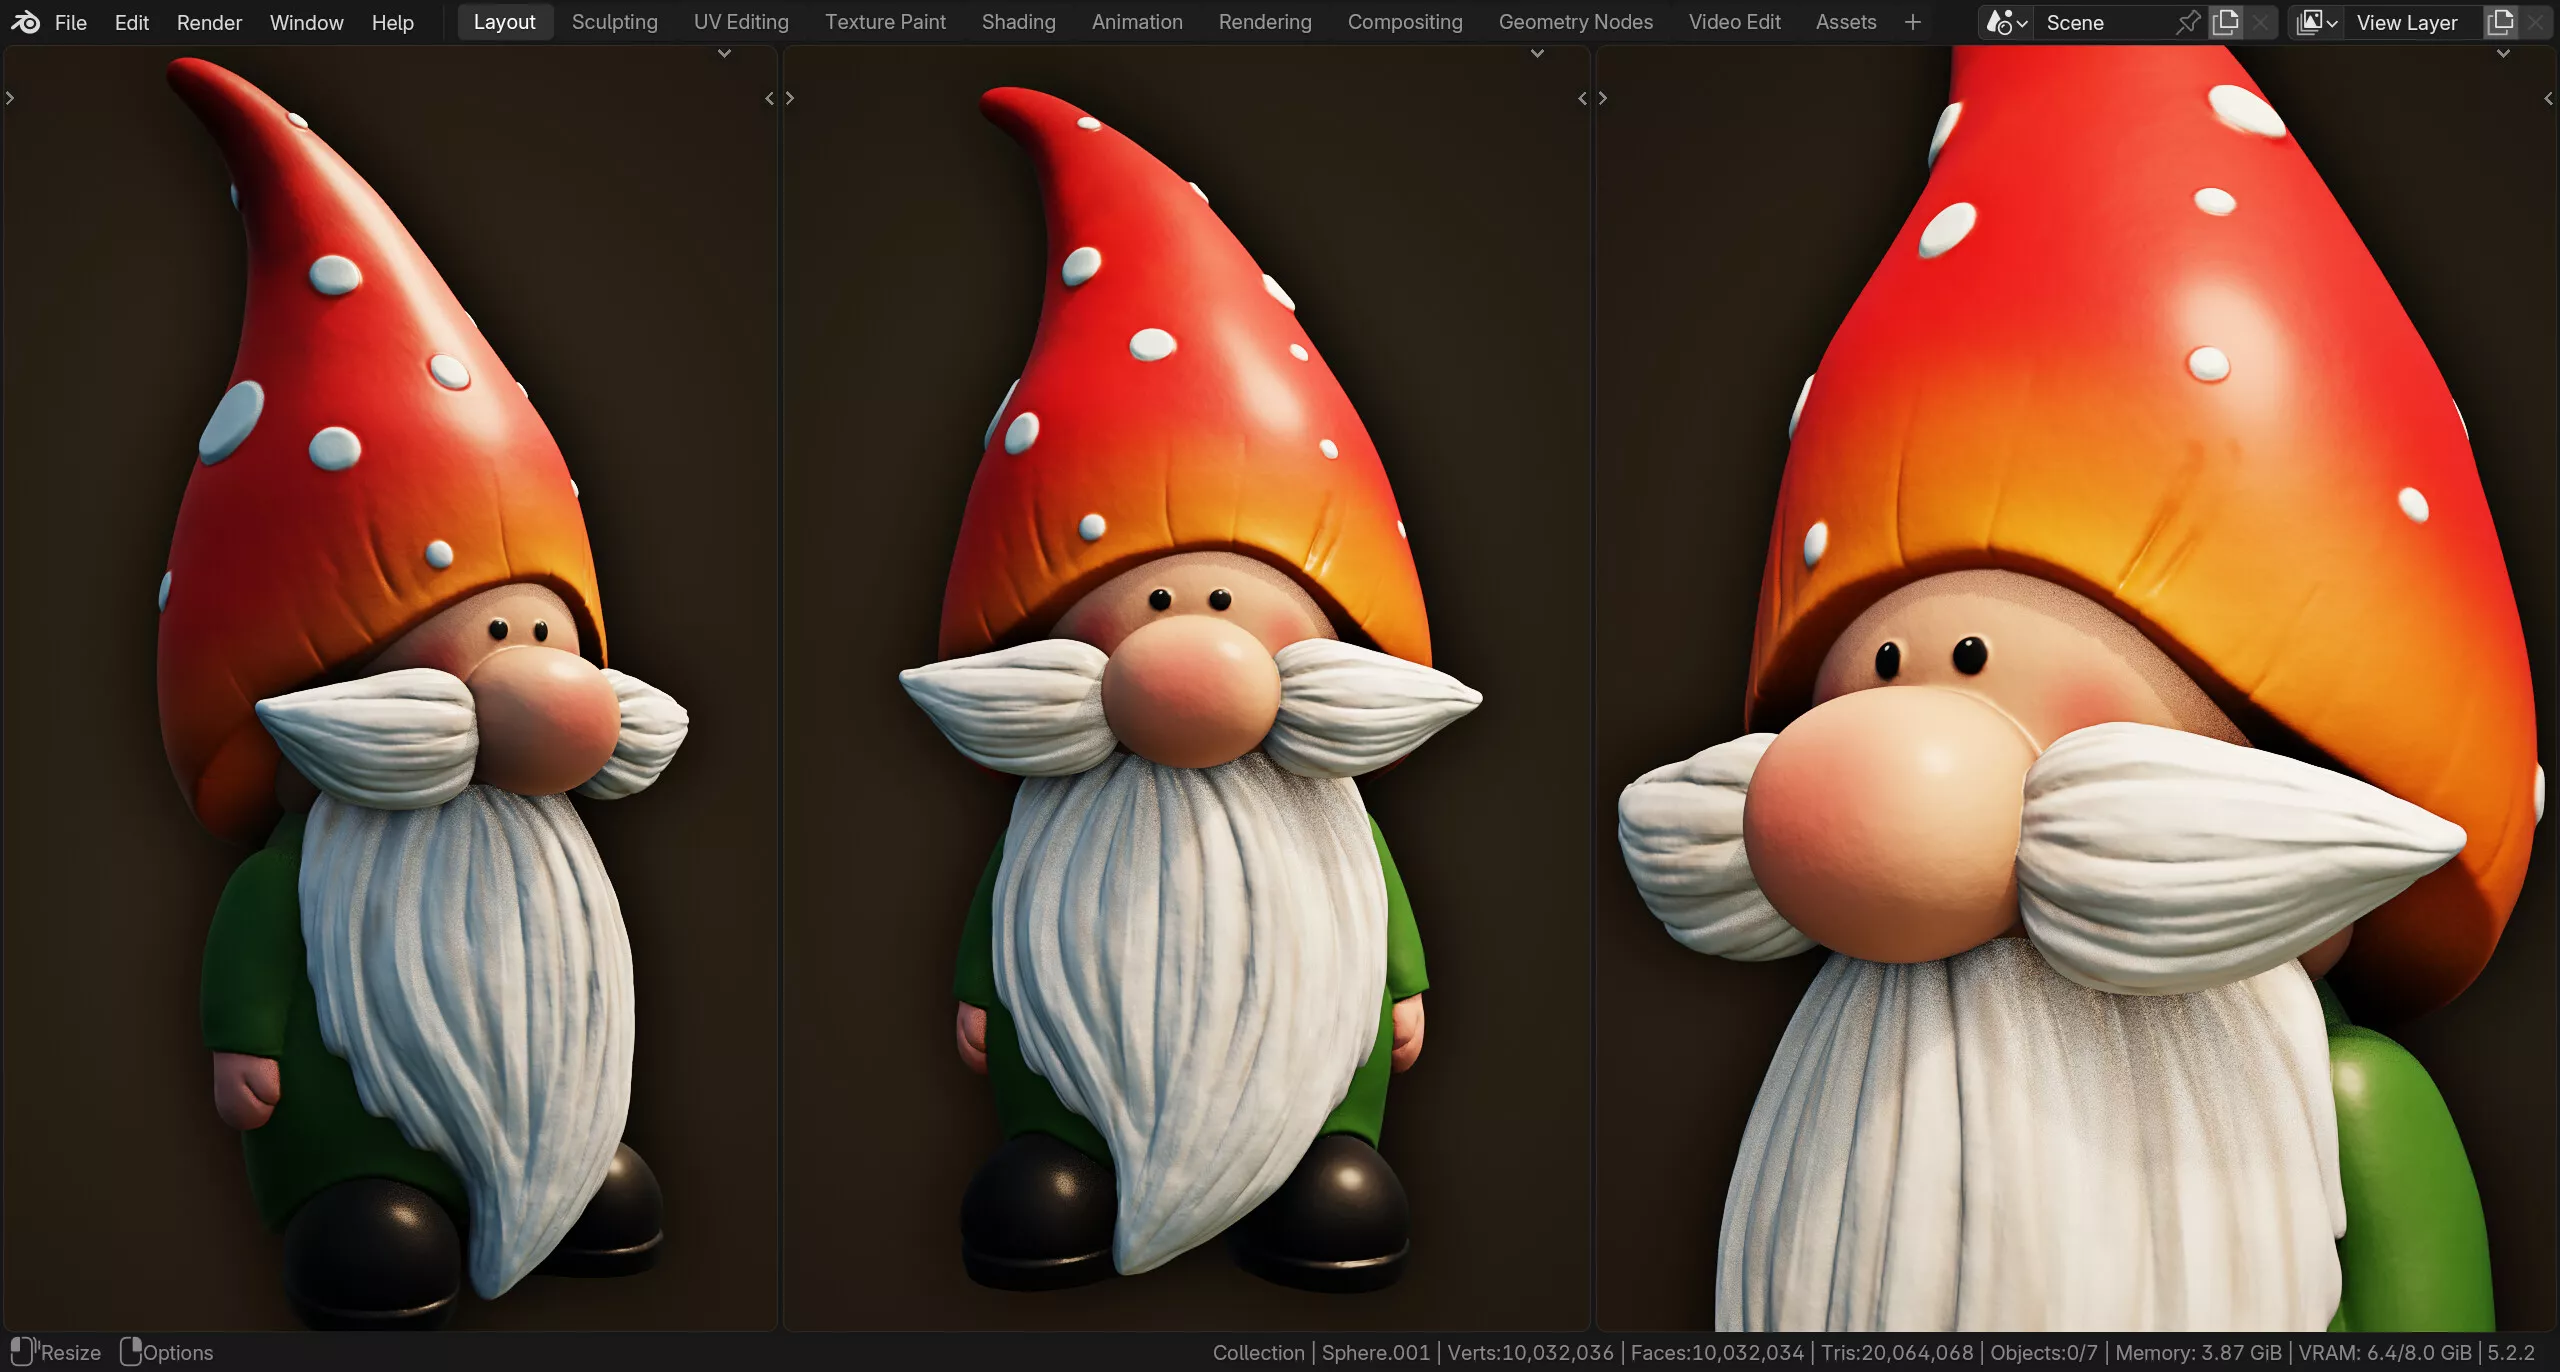Expand middle viewport sidebar arrow
The image size is (2560, 1372).
pos(1582,98)
